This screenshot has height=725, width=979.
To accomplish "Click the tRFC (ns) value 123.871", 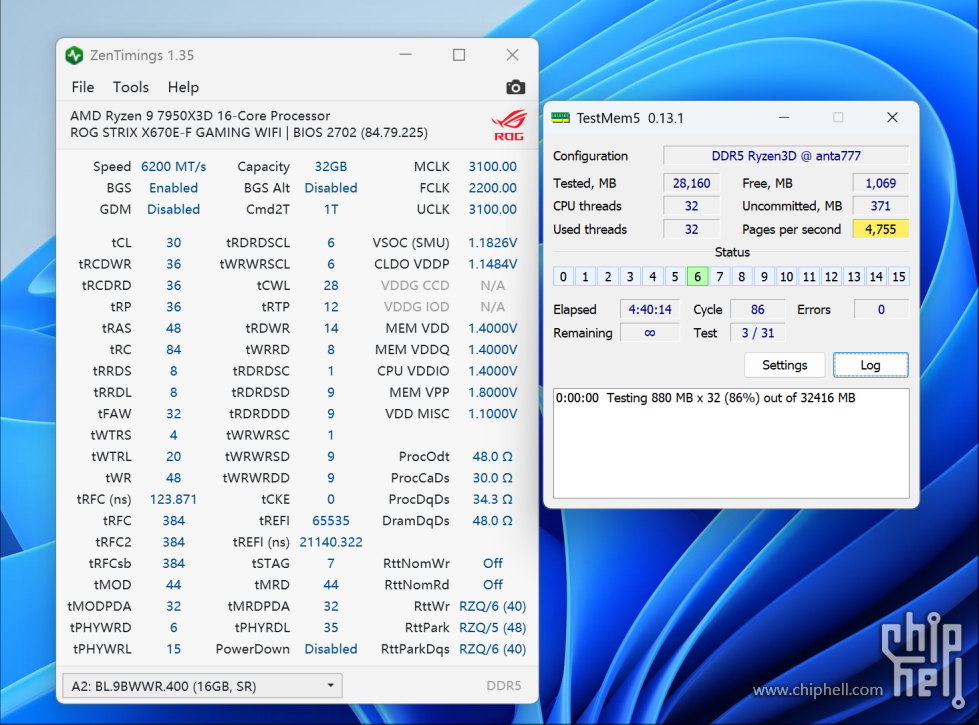I will pyautogui.click(x=173, y=500).
